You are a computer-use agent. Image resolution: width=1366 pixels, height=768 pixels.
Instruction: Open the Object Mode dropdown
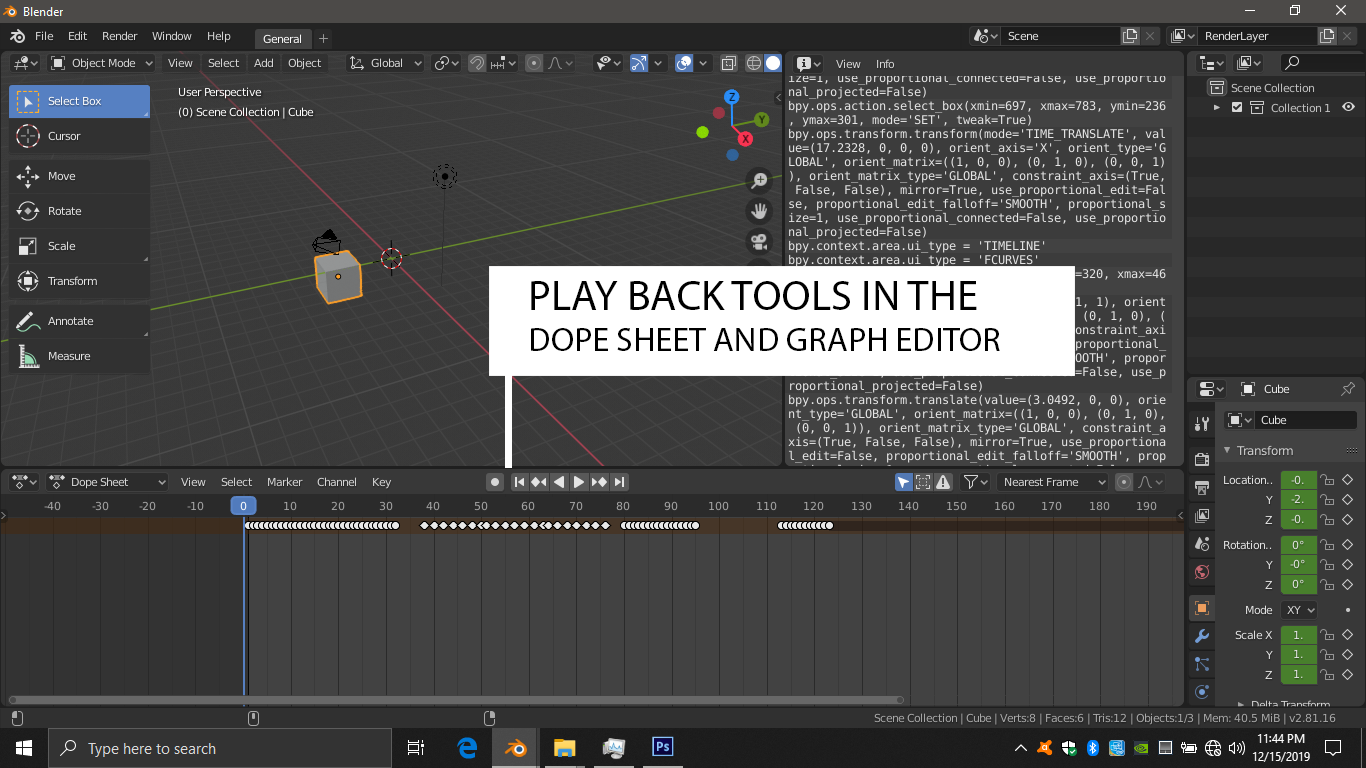[102, 63]
